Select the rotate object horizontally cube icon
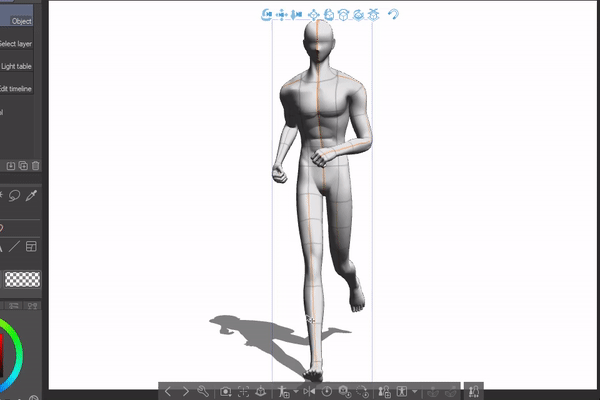This screenshot has width=600, height=400. [343, 15]
